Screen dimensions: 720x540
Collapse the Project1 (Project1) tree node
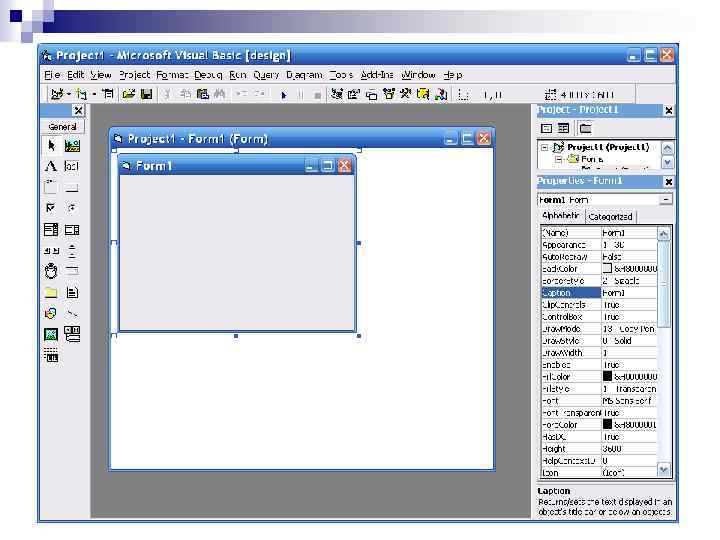[545, 147]
